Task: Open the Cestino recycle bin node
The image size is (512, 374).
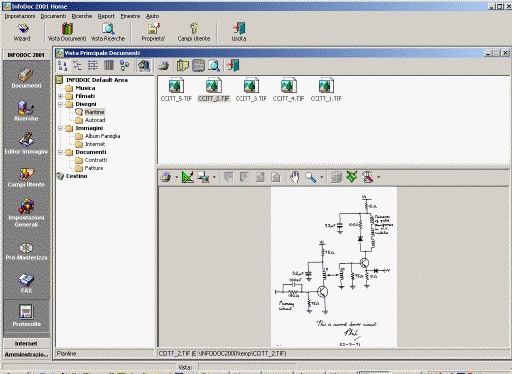Action: pos(76,176)
